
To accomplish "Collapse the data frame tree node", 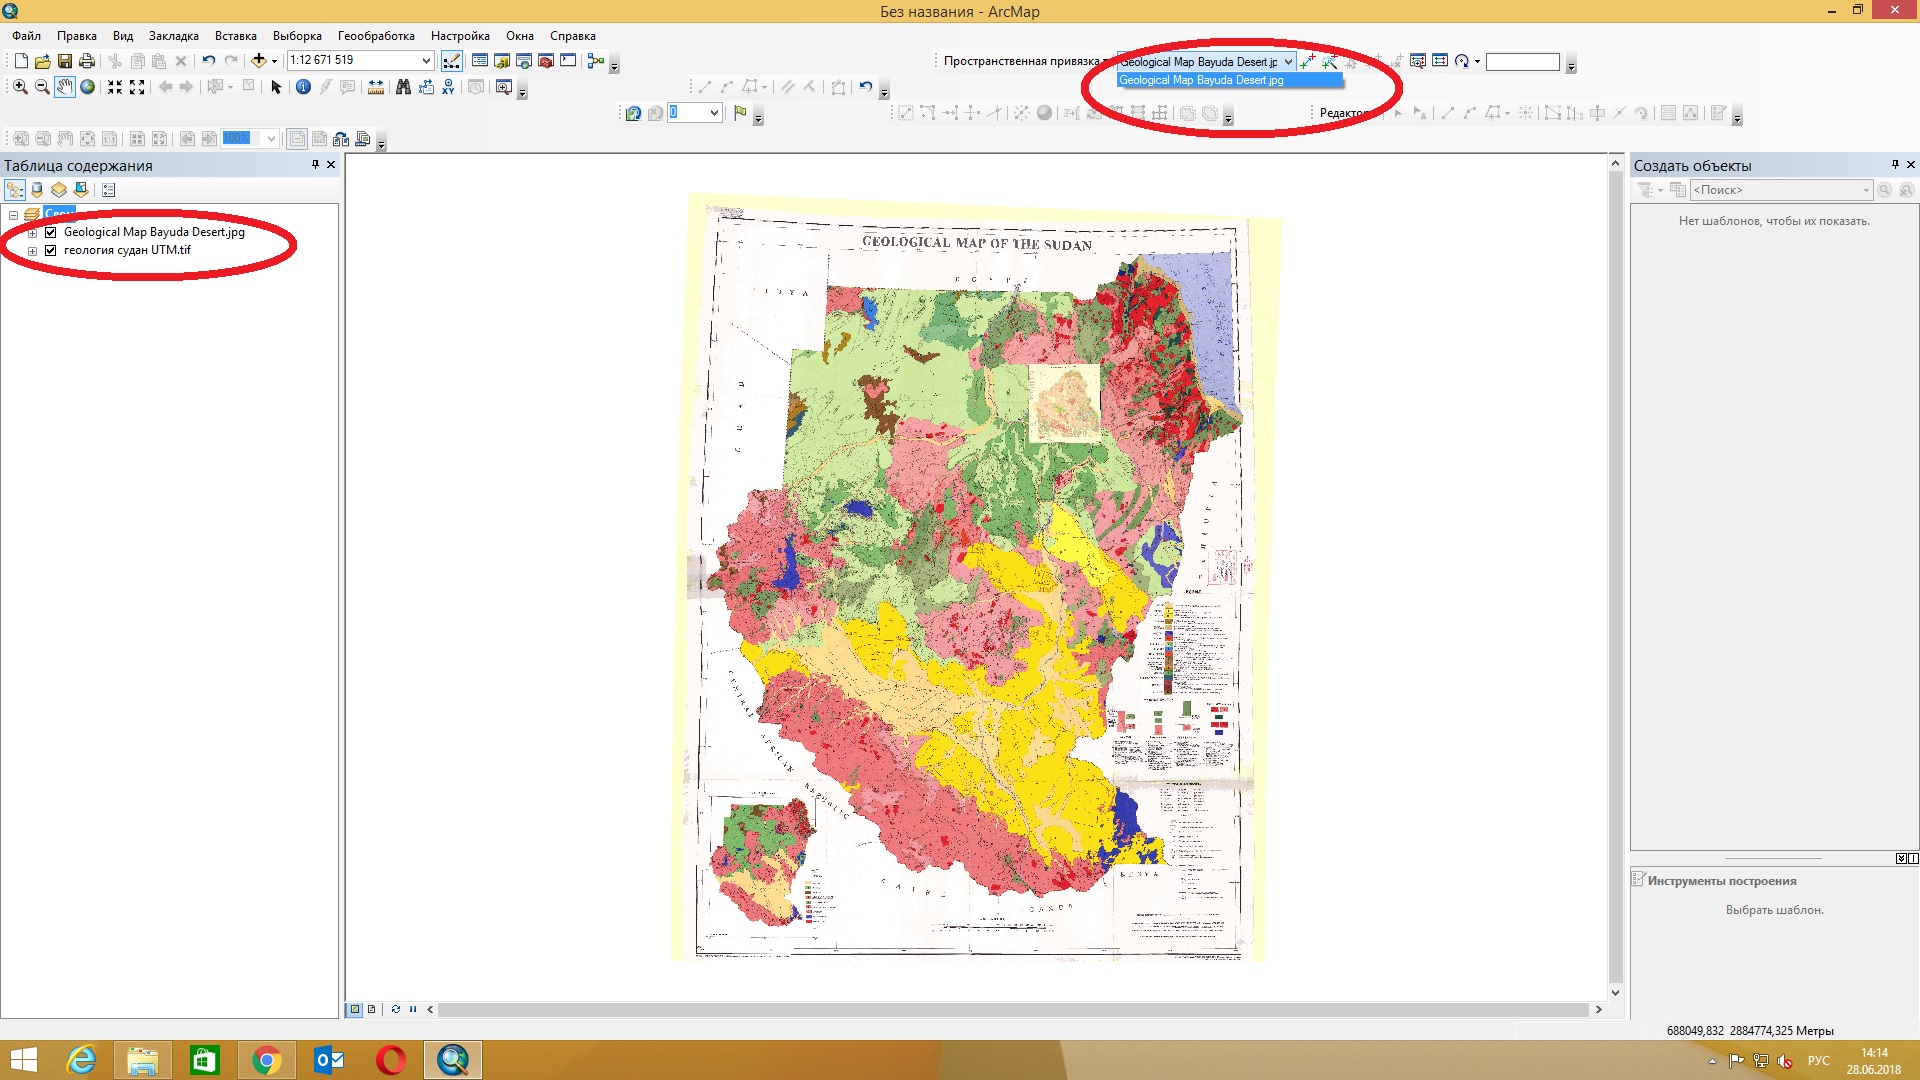I will tap(13, 214).
